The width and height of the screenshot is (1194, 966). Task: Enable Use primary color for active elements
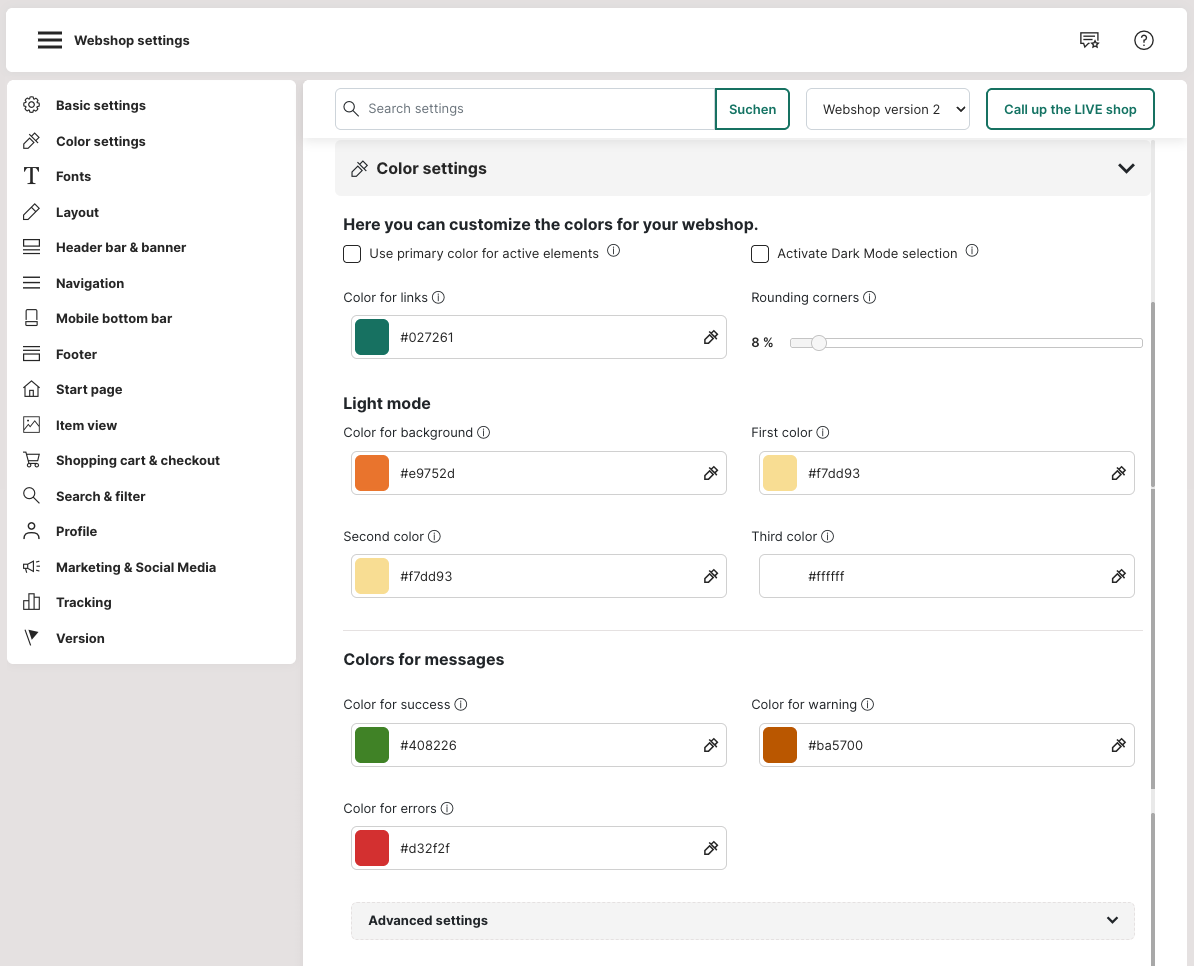pyautogui.click(x=352, y=254)
